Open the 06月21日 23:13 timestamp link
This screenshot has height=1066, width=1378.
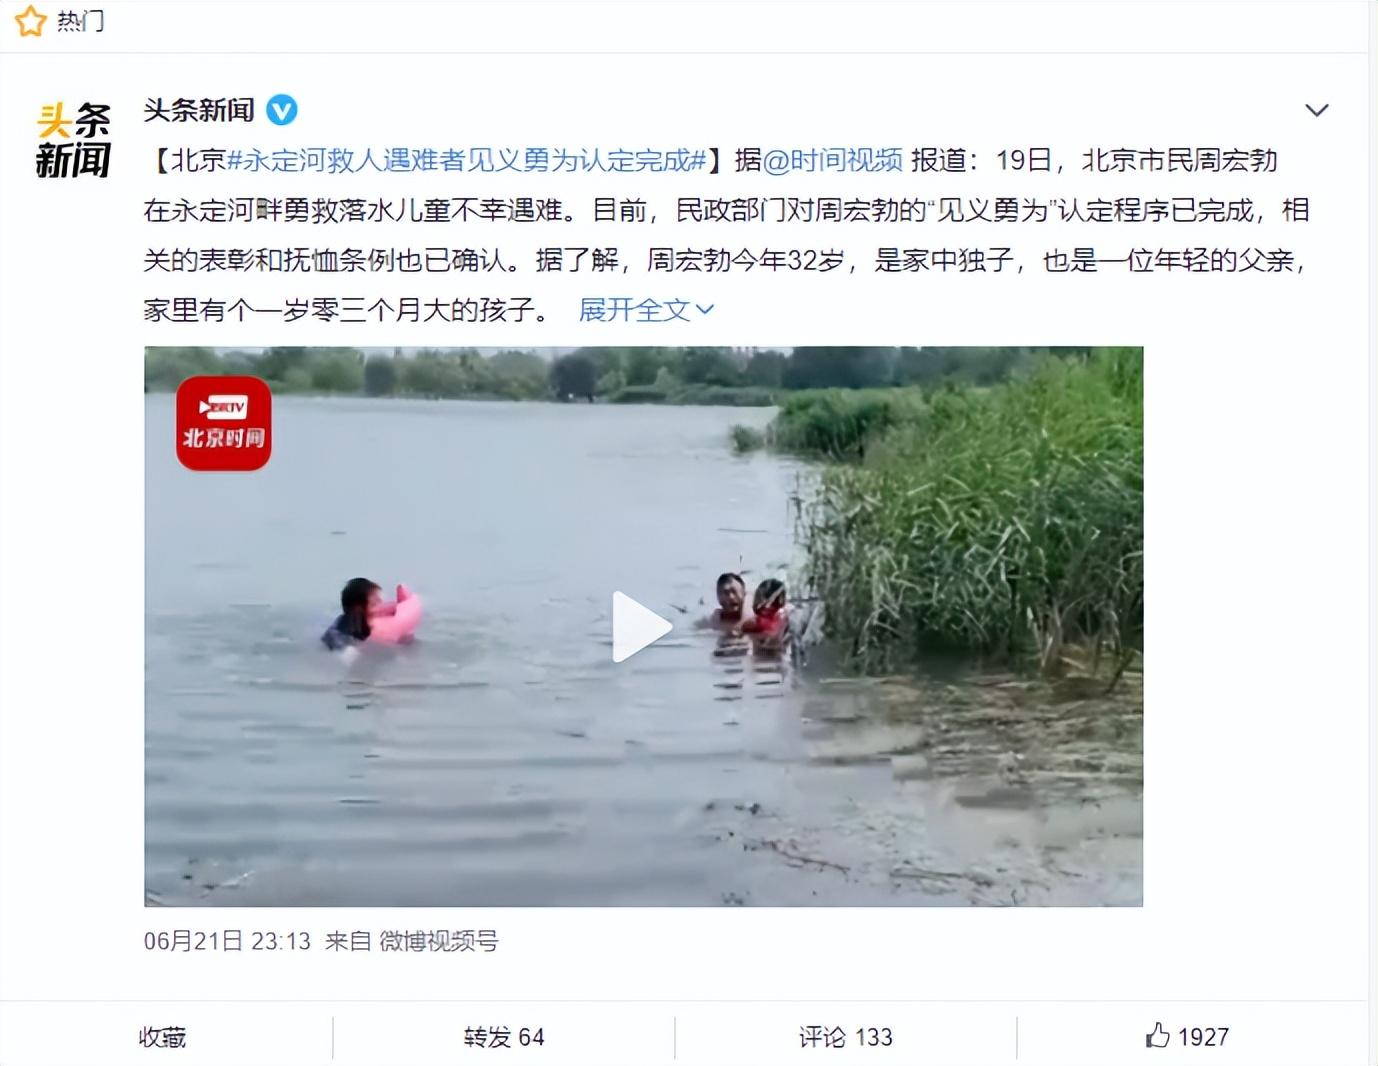pyautogui.click(x=227, y=941)
